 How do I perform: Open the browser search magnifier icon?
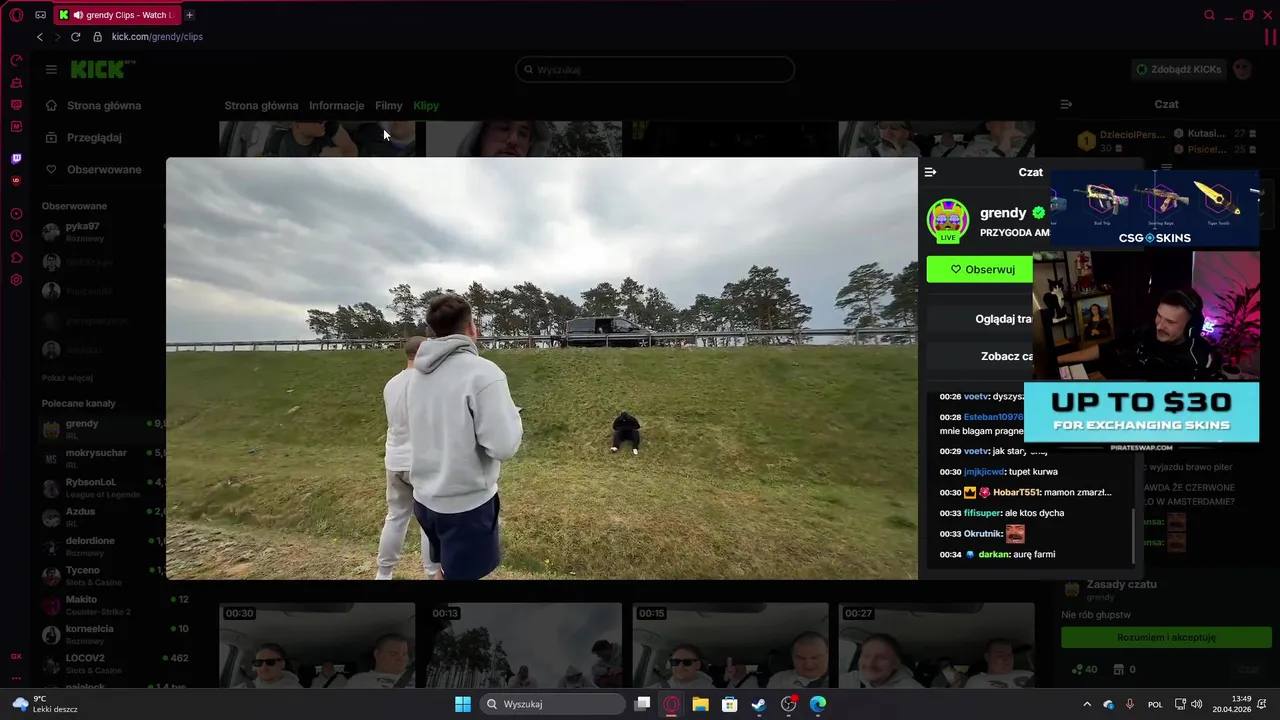(1209, 15)
